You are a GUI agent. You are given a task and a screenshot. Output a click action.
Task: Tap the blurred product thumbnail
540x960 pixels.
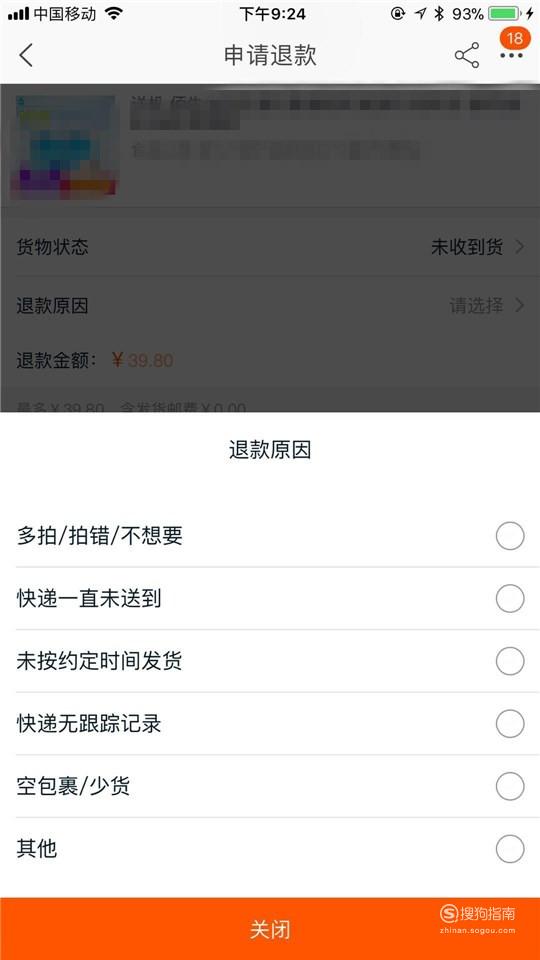pos(64,147)
